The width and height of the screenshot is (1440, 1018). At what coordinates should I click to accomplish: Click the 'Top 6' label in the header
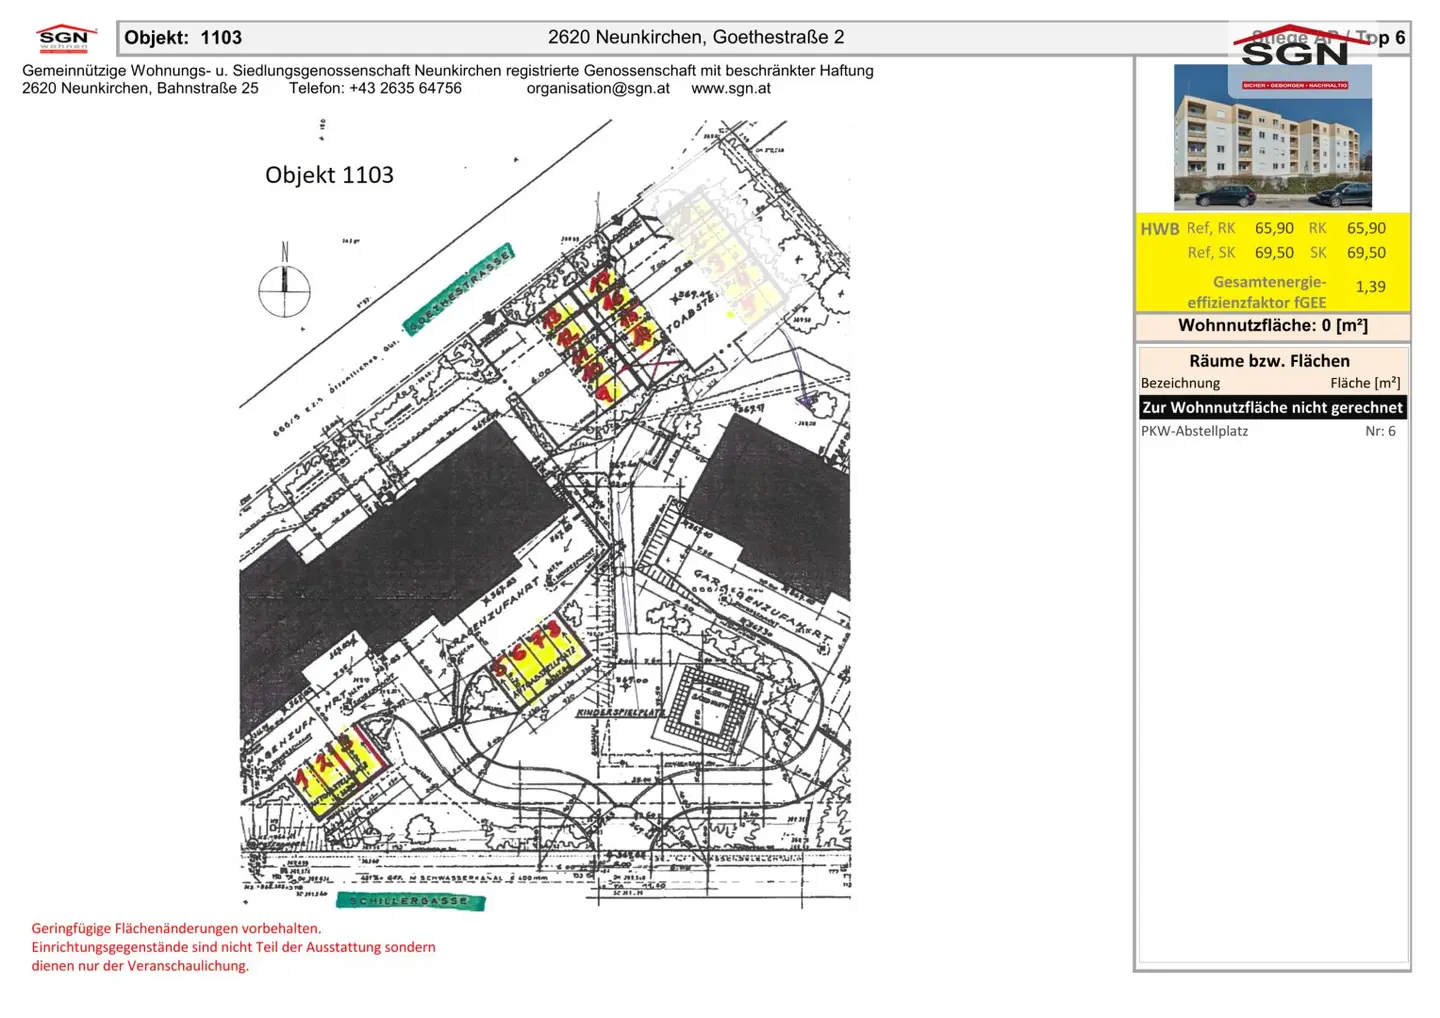point(1382,37)
